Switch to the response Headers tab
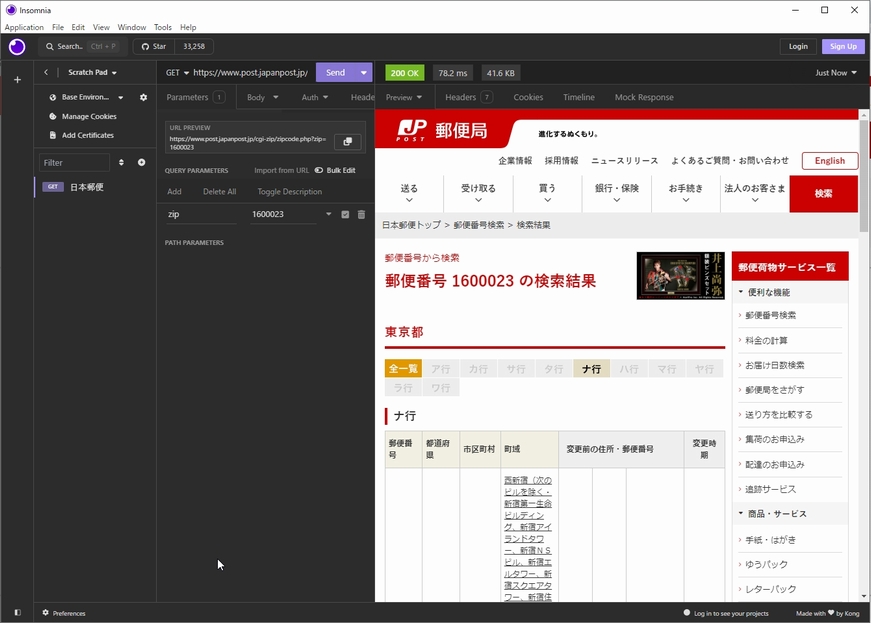 coord(469,97)
